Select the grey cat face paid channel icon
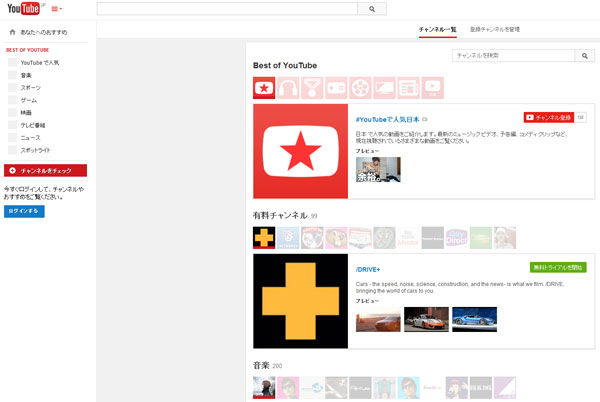 (x=385, y=238)
